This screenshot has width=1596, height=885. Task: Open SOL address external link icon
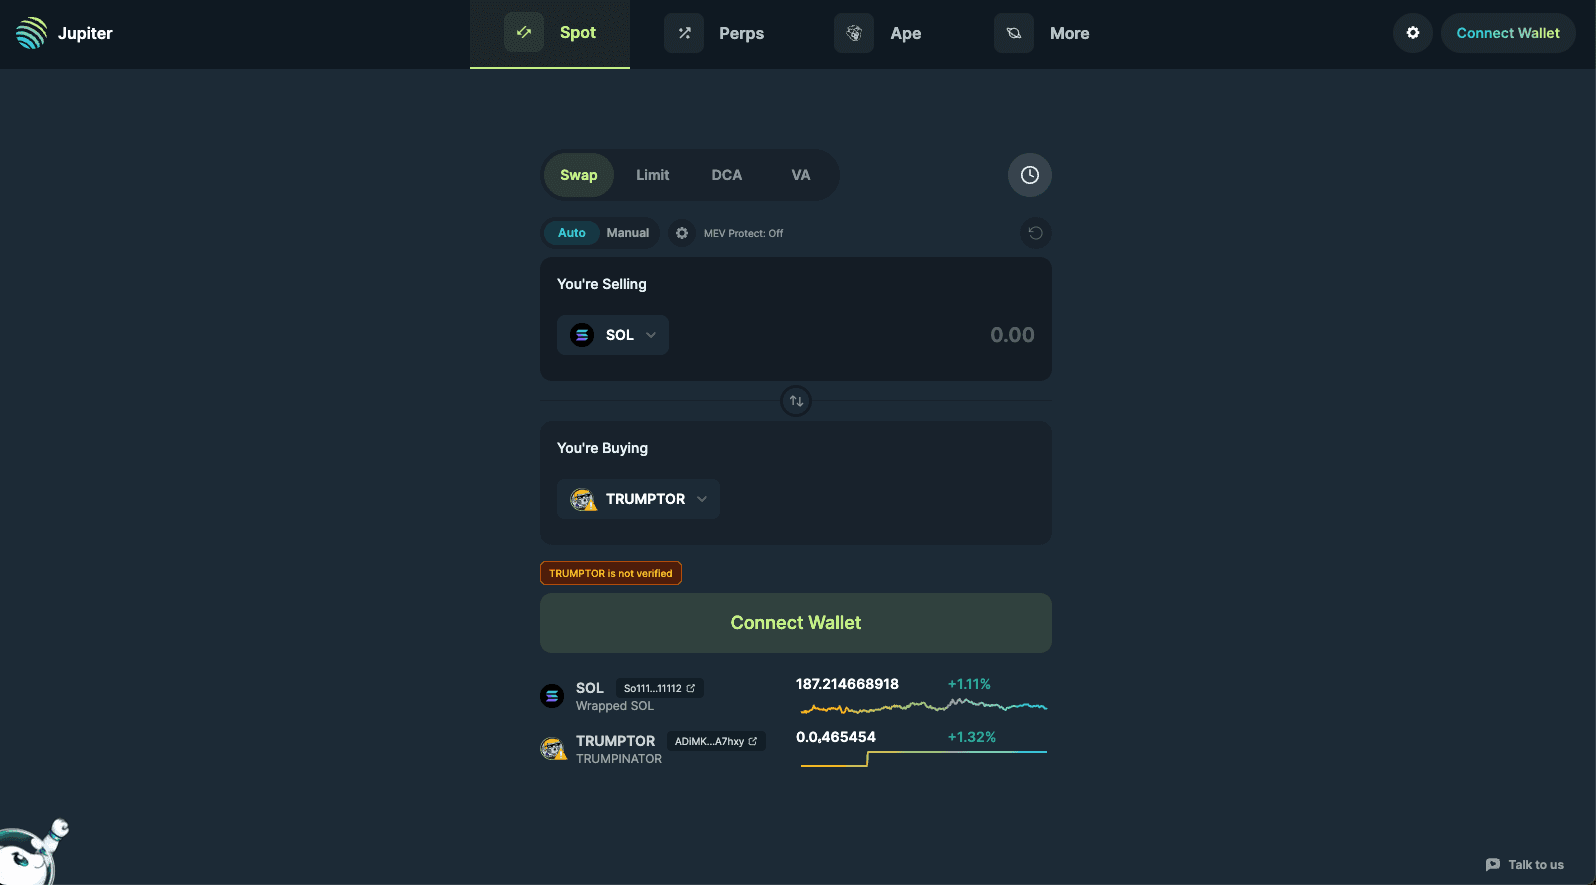[x=691, y=688]
